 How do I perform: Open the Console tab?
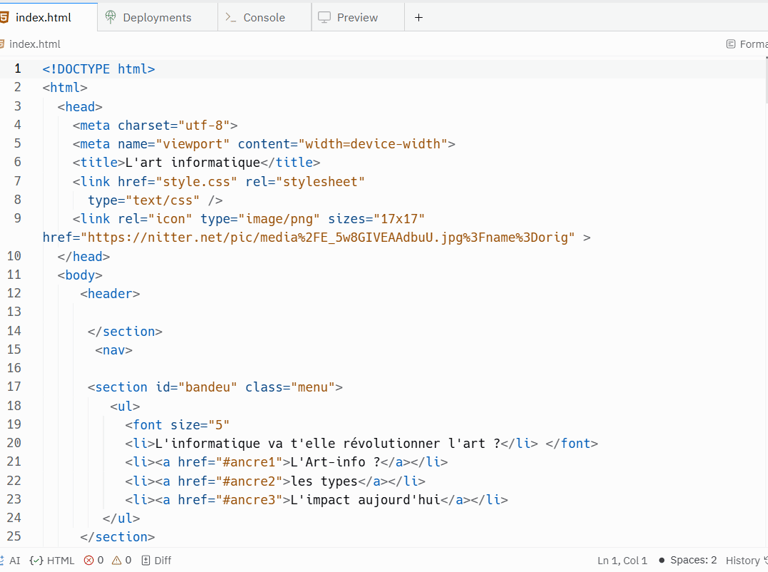[264, 17]
